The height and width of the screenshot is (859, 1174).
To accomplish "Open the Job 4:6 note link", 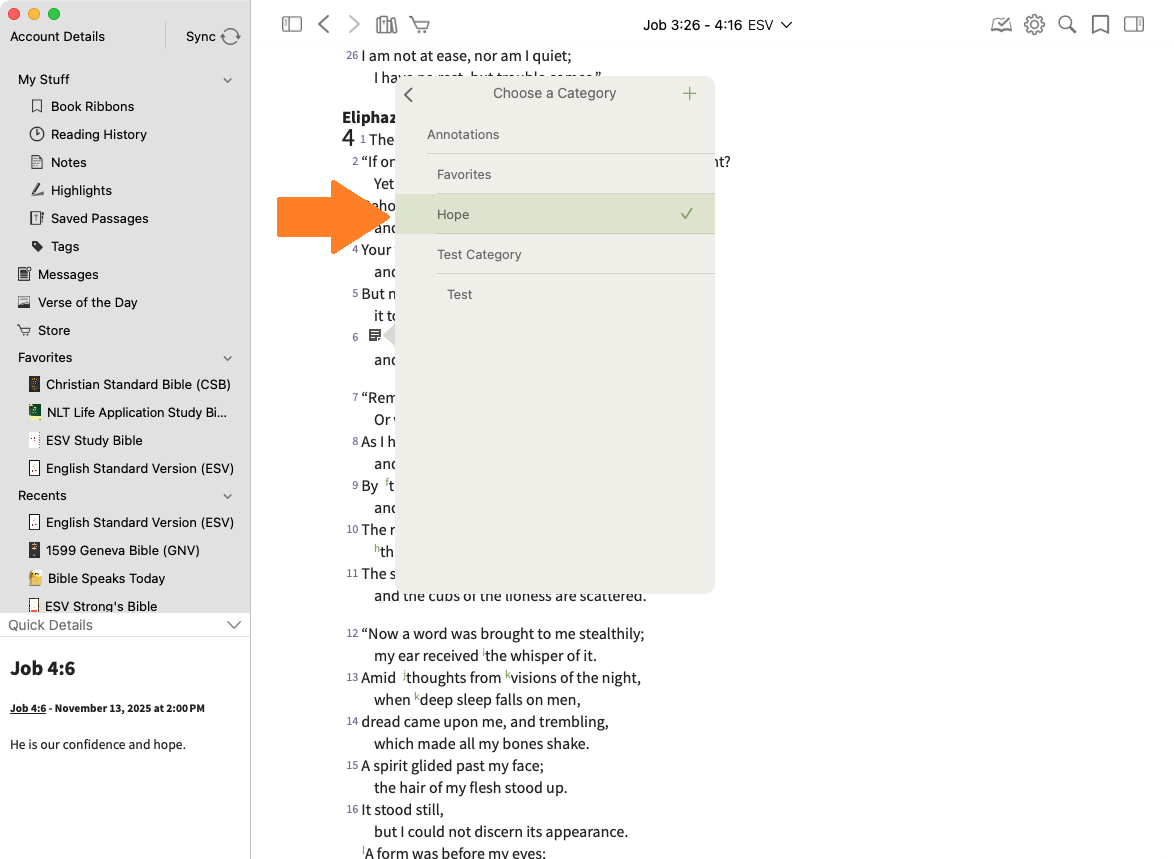I will (28, 708).
